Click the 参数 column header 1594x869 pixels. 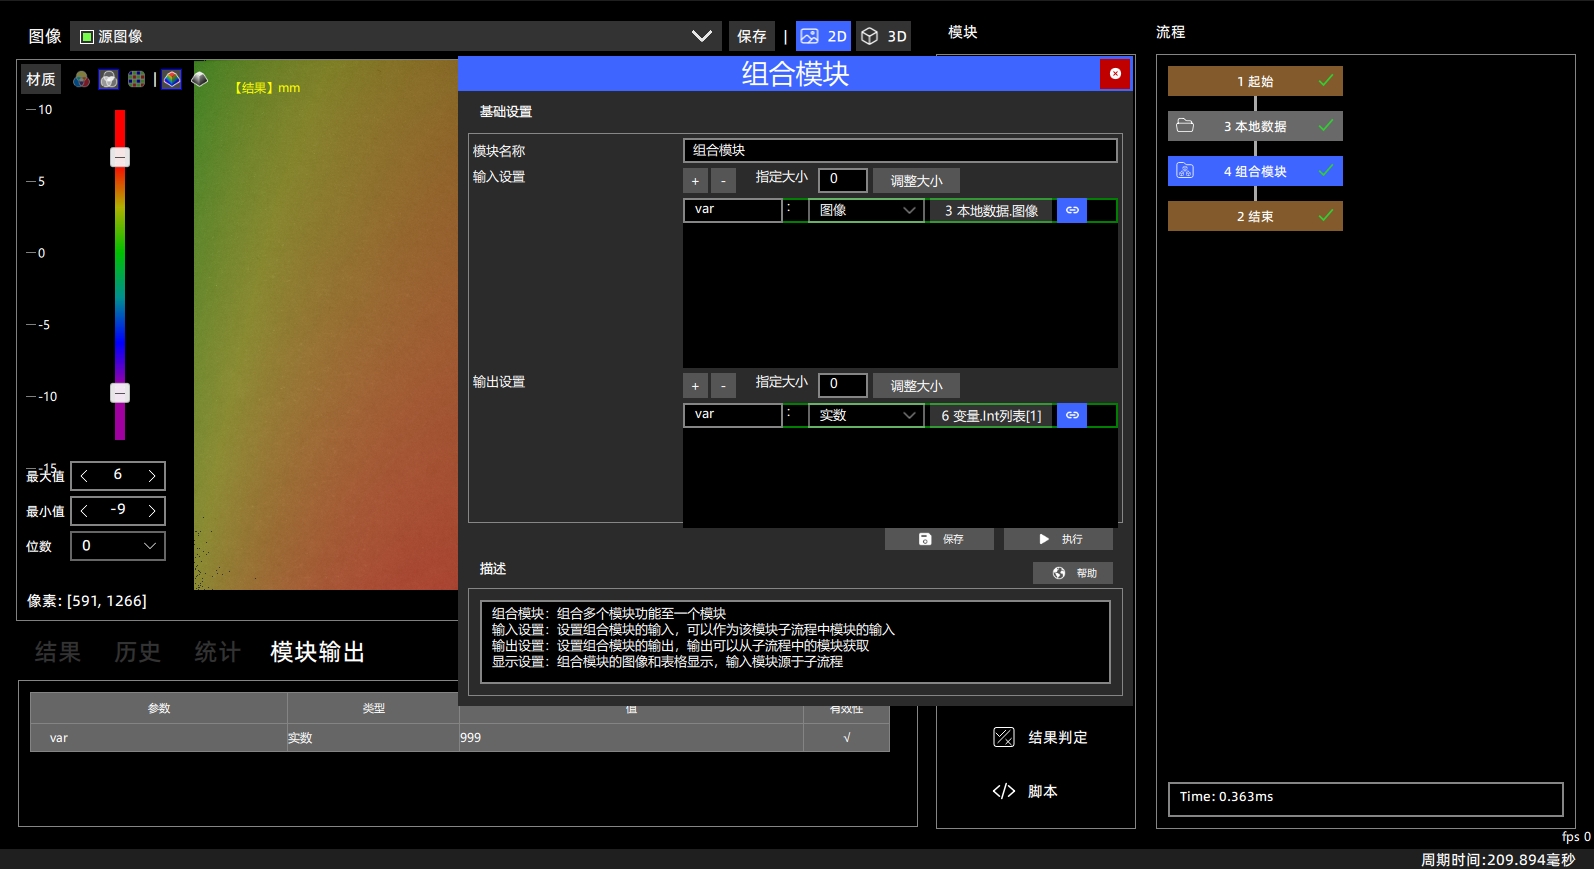[x=159, y=708]
